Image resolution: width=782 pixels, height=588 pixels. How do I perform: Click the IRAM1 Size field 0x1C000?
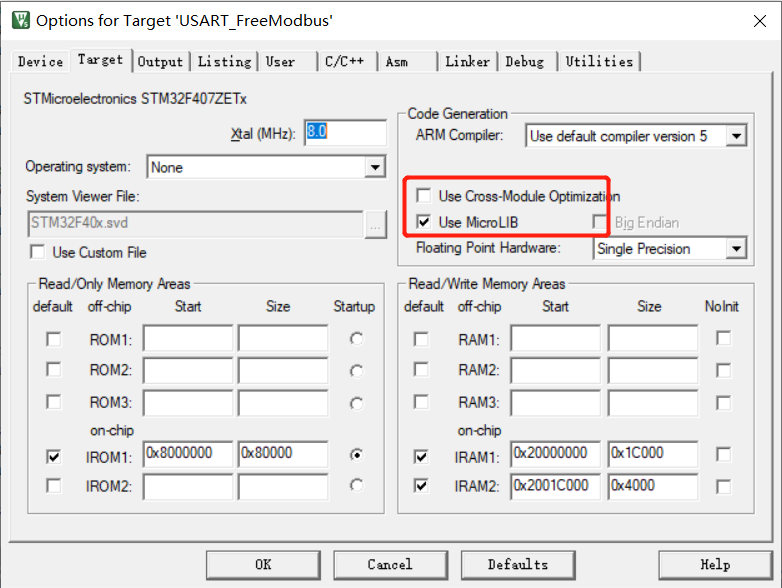point(653,454)
